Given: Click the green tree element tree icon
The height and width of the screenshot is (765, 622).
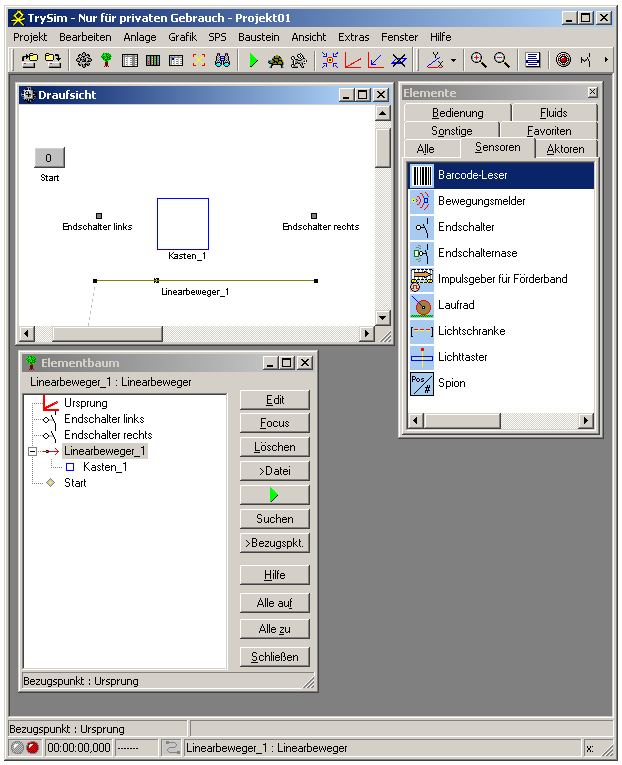Looking at the screenshot, I should 106,60.
